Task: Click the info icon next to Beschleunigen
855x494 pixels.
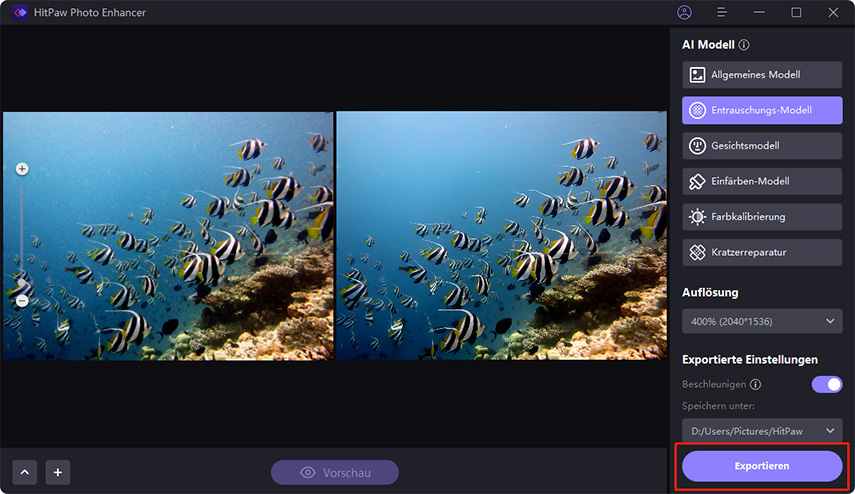Action: tap(756, 384)
